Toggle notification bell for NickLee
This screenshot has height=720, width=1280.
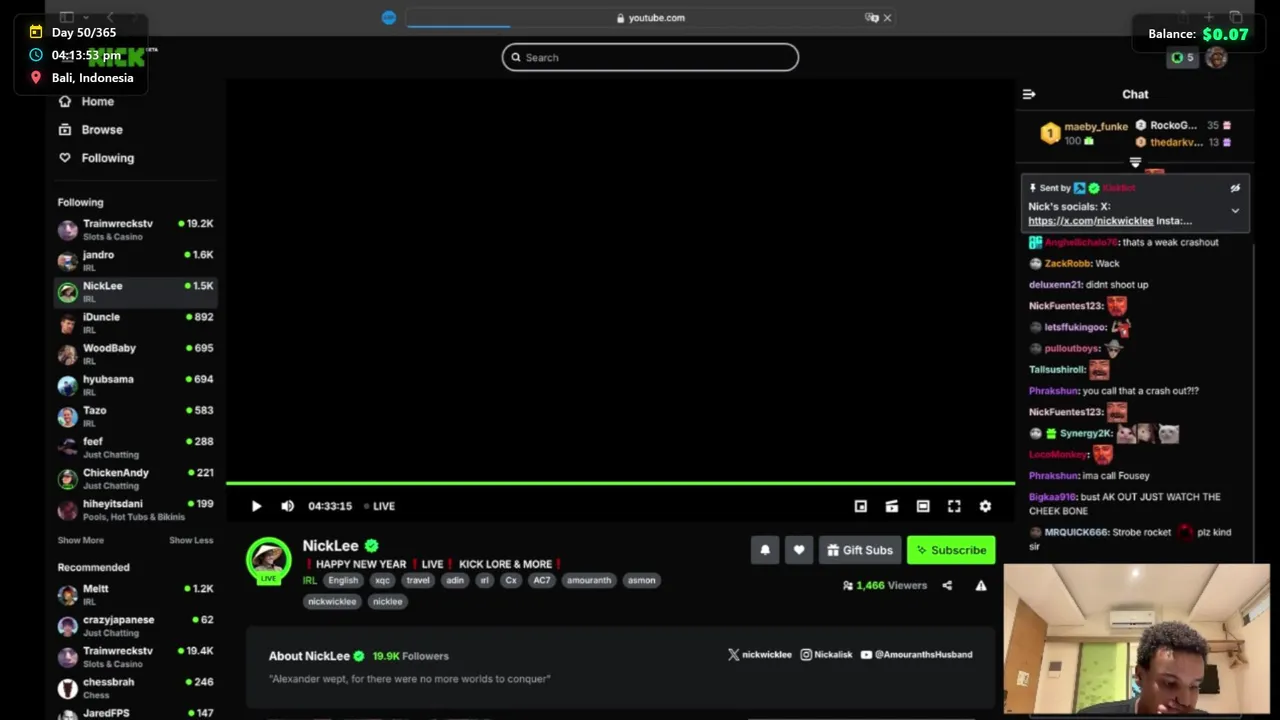pyautogui.click(x=765, y=550)
